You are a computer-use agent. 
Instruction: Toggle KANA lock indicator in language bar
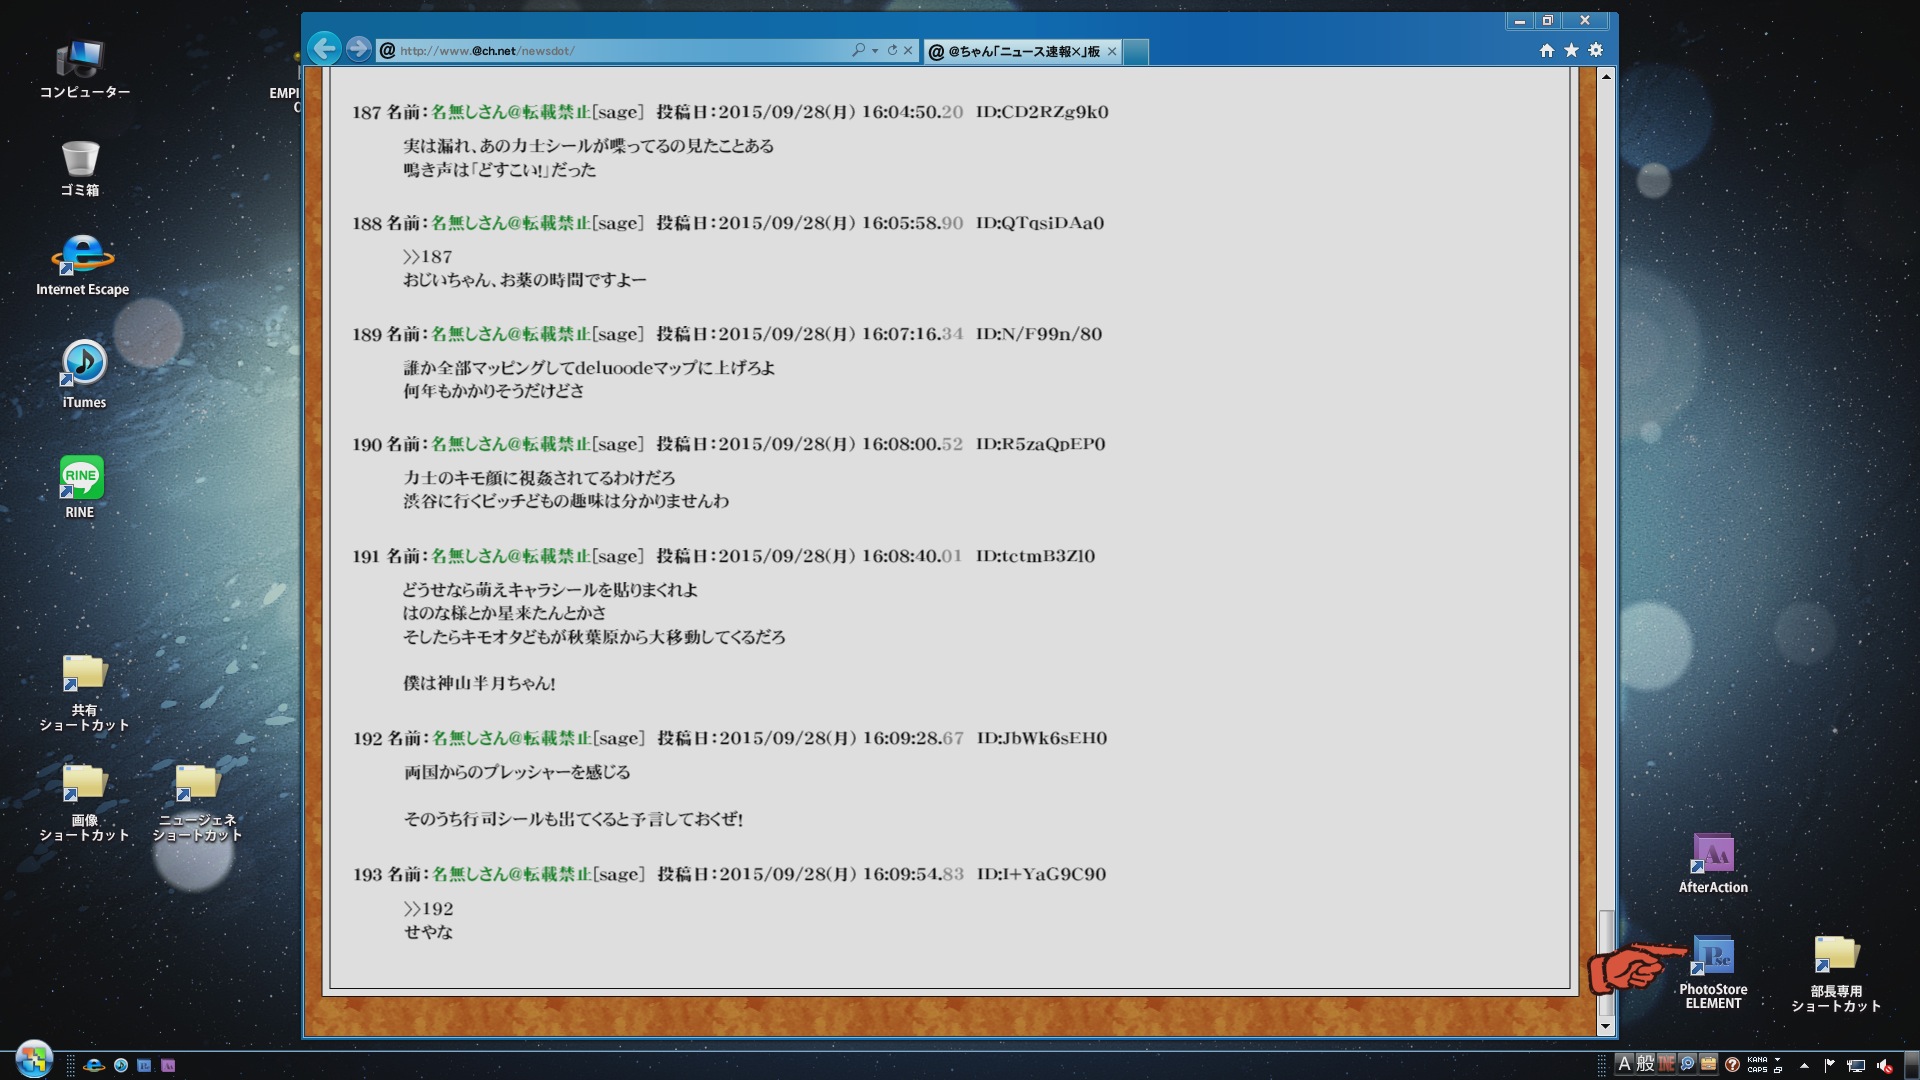pos(1757,1059)
